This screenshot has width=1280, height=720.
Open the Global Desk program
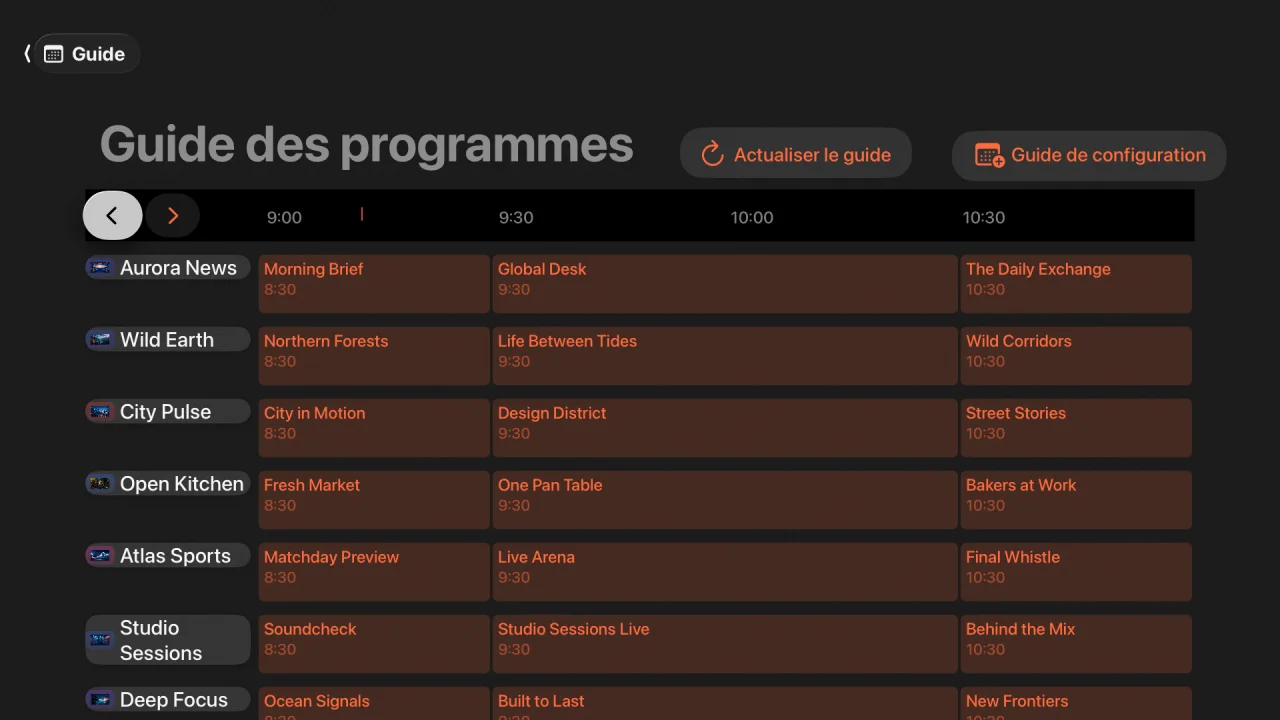[725, 284]
